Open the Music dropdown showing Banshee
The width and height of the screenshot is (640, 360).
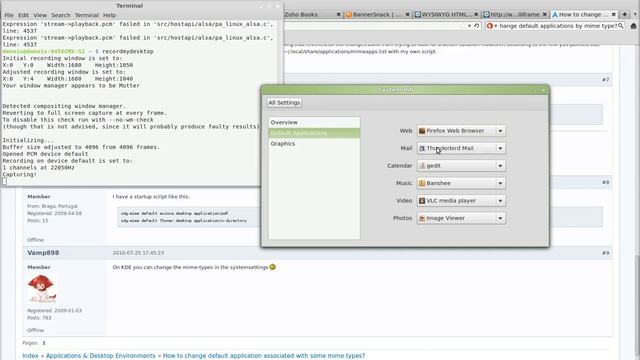[x=461, y=183]
